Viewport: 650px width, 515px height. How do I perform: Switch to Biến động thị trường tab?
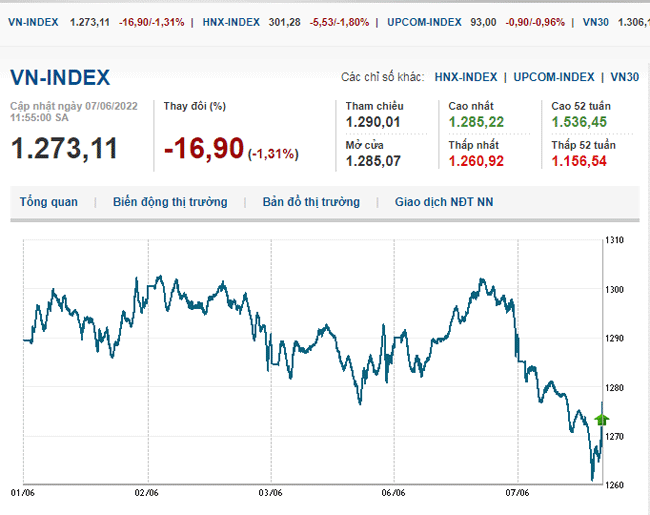click(170, 202)
